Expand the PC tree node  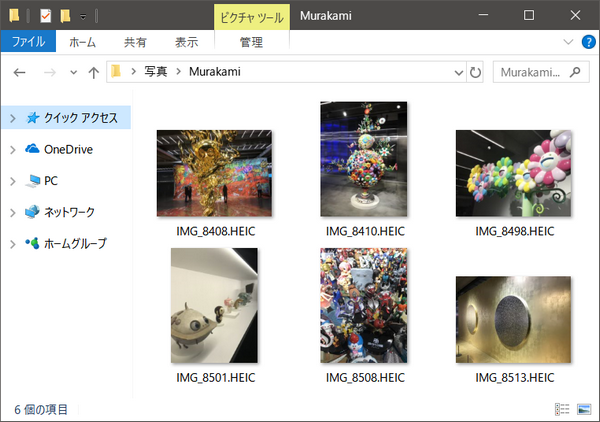(x=13, y=181)
